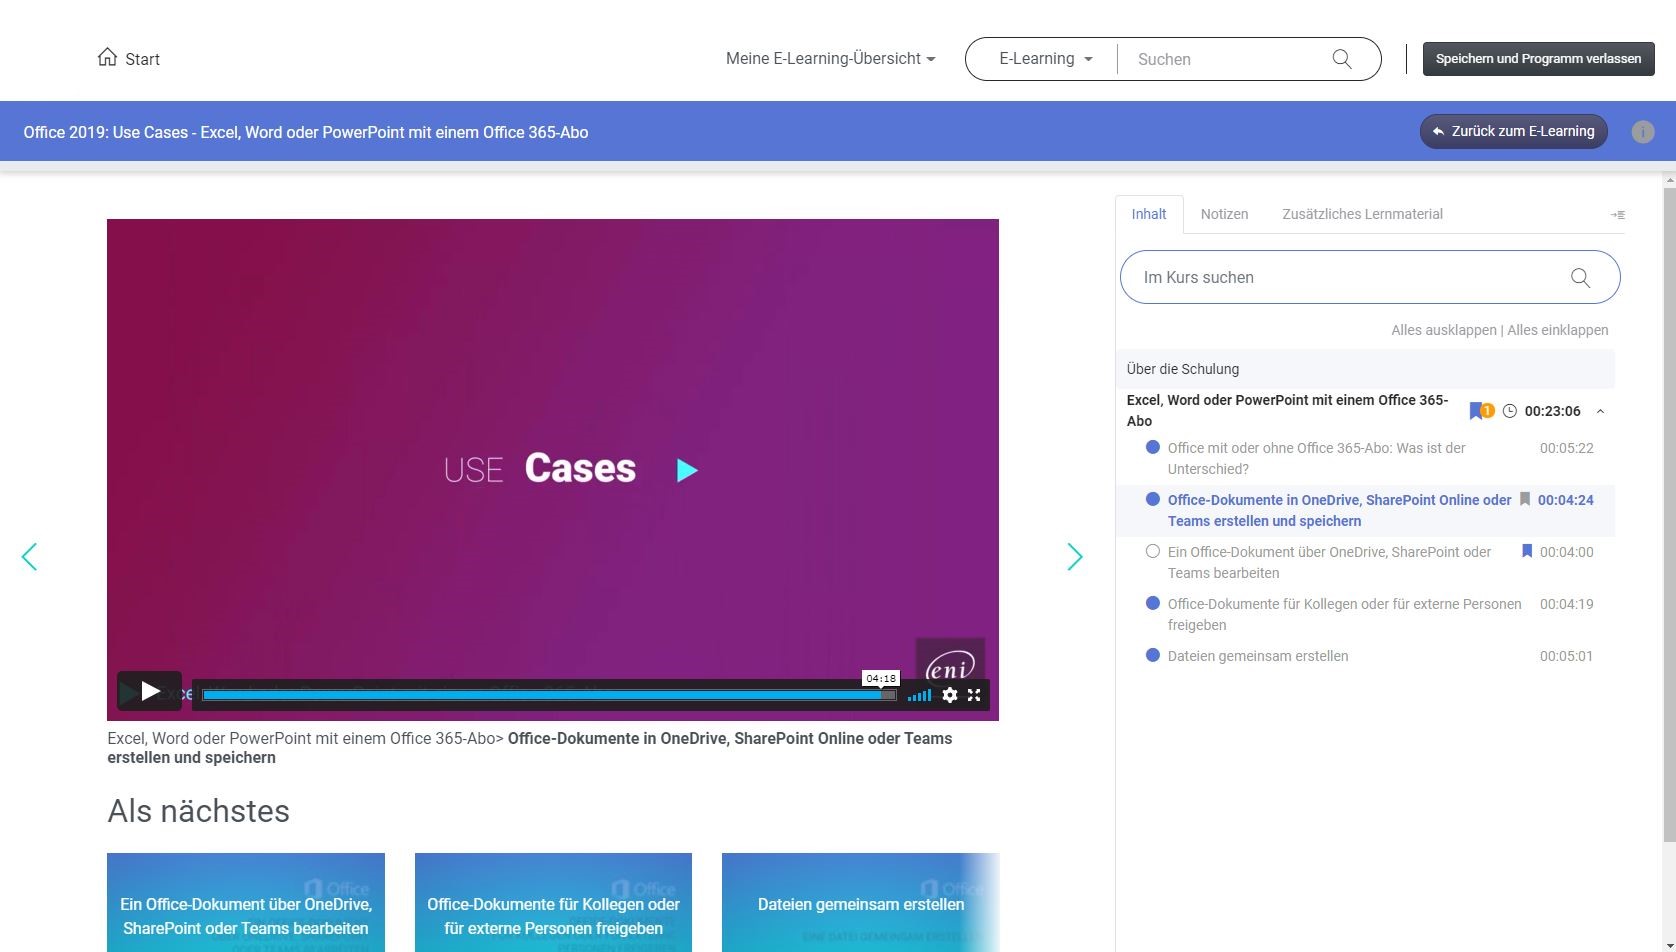1676x952 pixels.
Task: Click the 00:05:01 duration text
Action: pyautogui.click(x=1567, y=656)
